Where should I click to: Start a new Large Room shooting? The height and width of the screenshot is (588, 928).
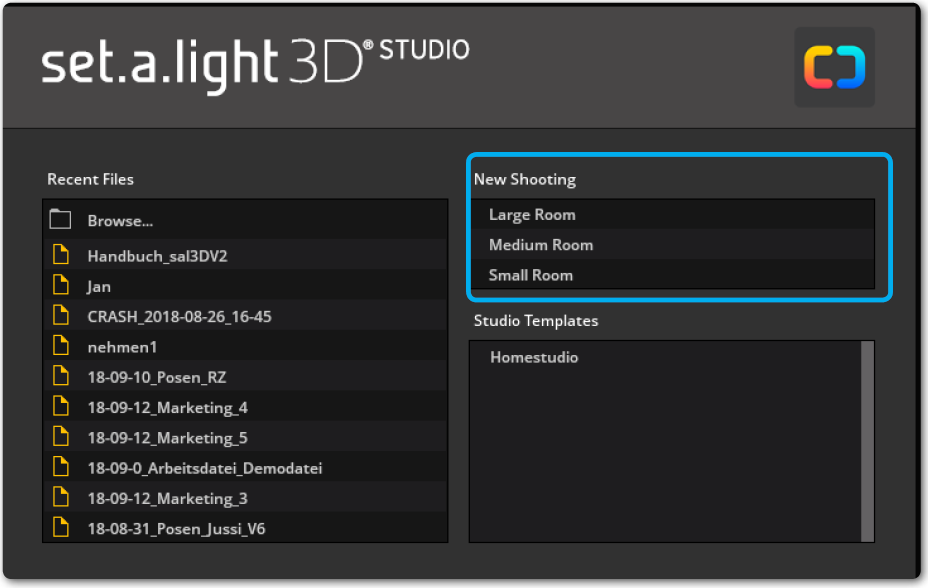[x=532, y=215]
